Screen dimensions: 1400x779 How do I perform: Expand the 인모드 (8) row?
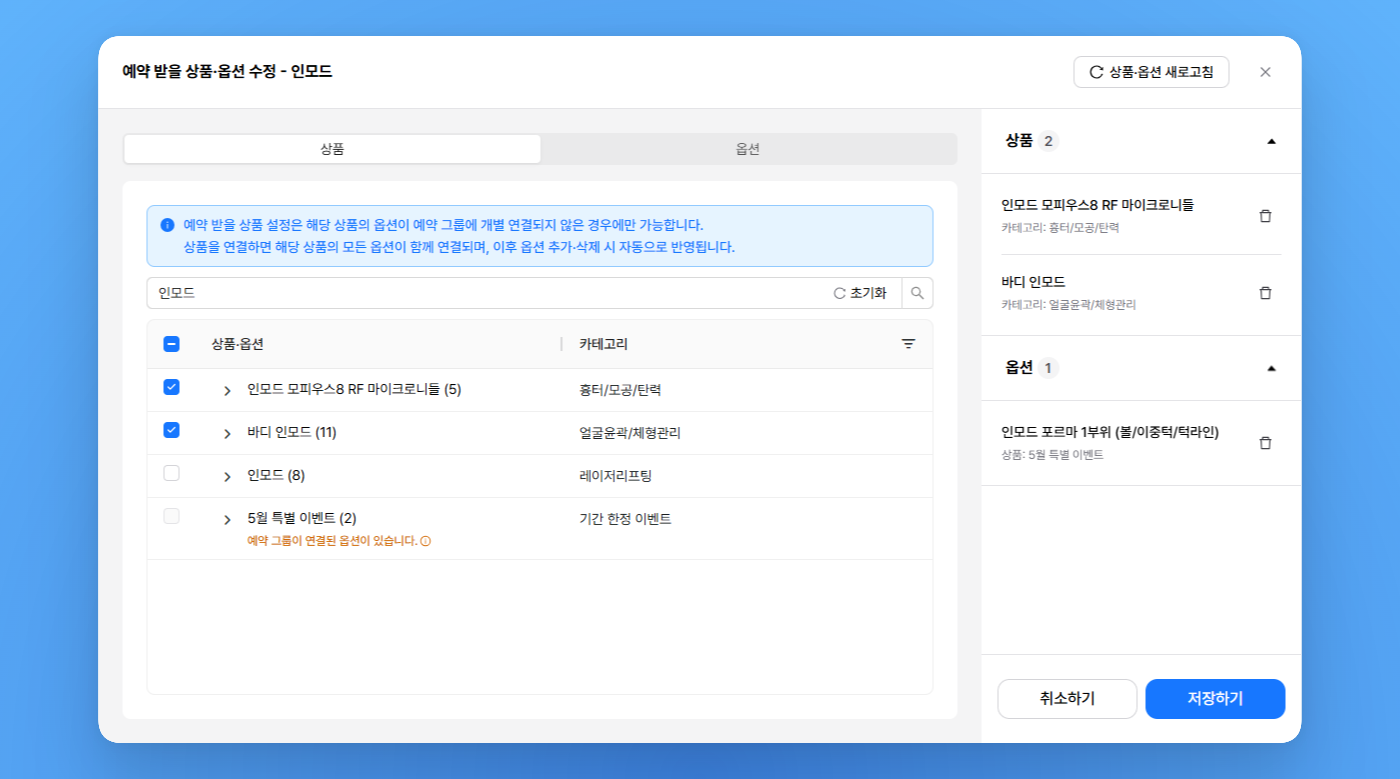227,476
